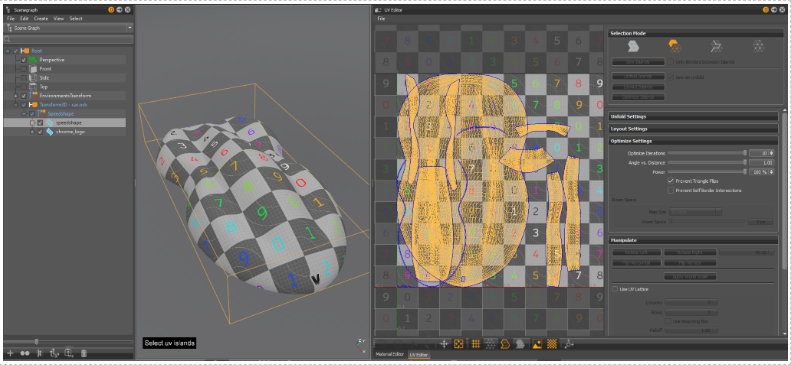Open the Select menu
Image resolution: width=791 pixels, height=365 pixels.
[76, 19]
